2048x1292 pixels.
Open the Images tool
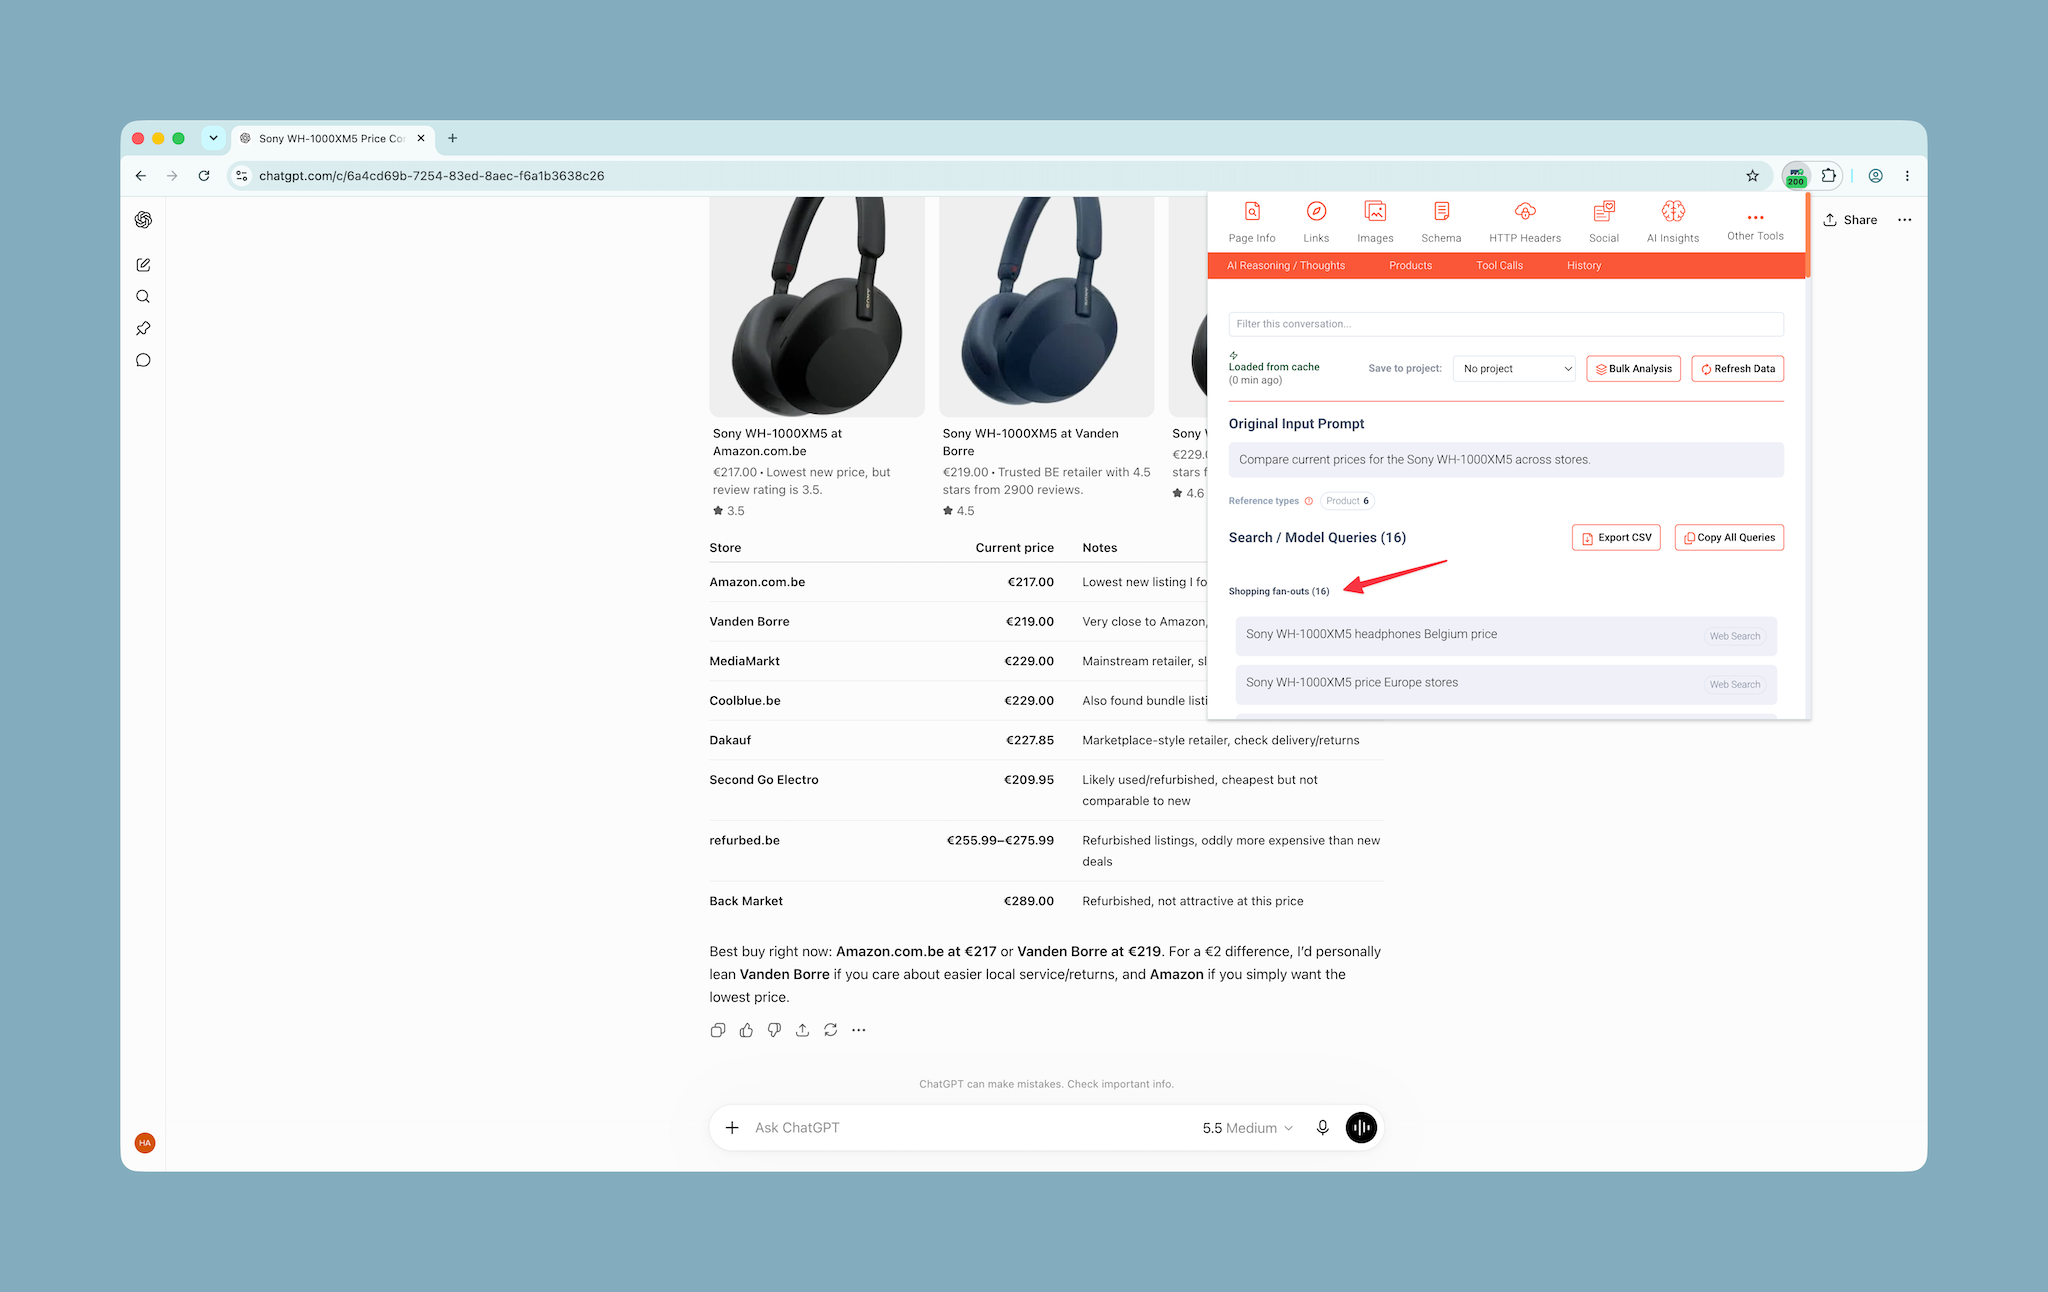1375,222
